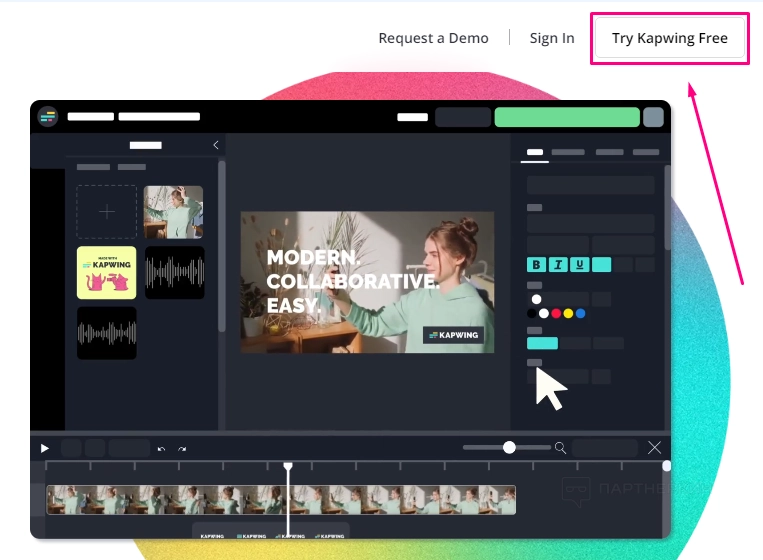Play the timeline with the play button

tap(45, 448)
